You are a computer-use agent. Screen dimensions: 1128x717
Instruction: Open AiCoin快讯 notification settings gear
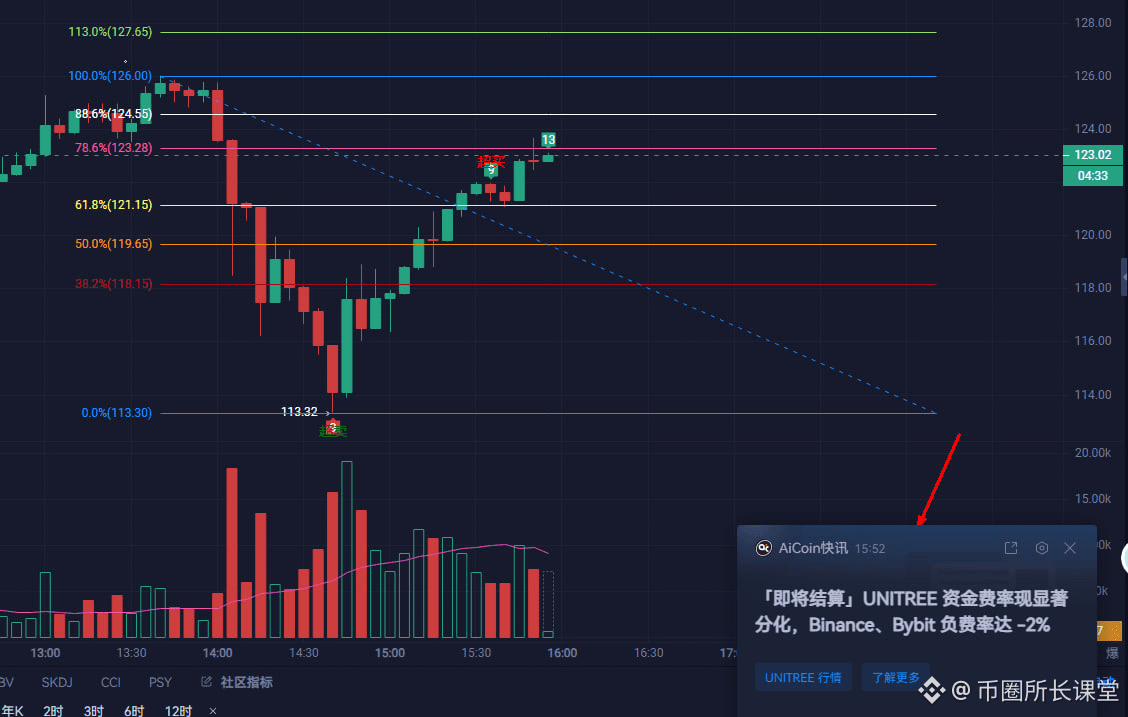[1042, 548]
